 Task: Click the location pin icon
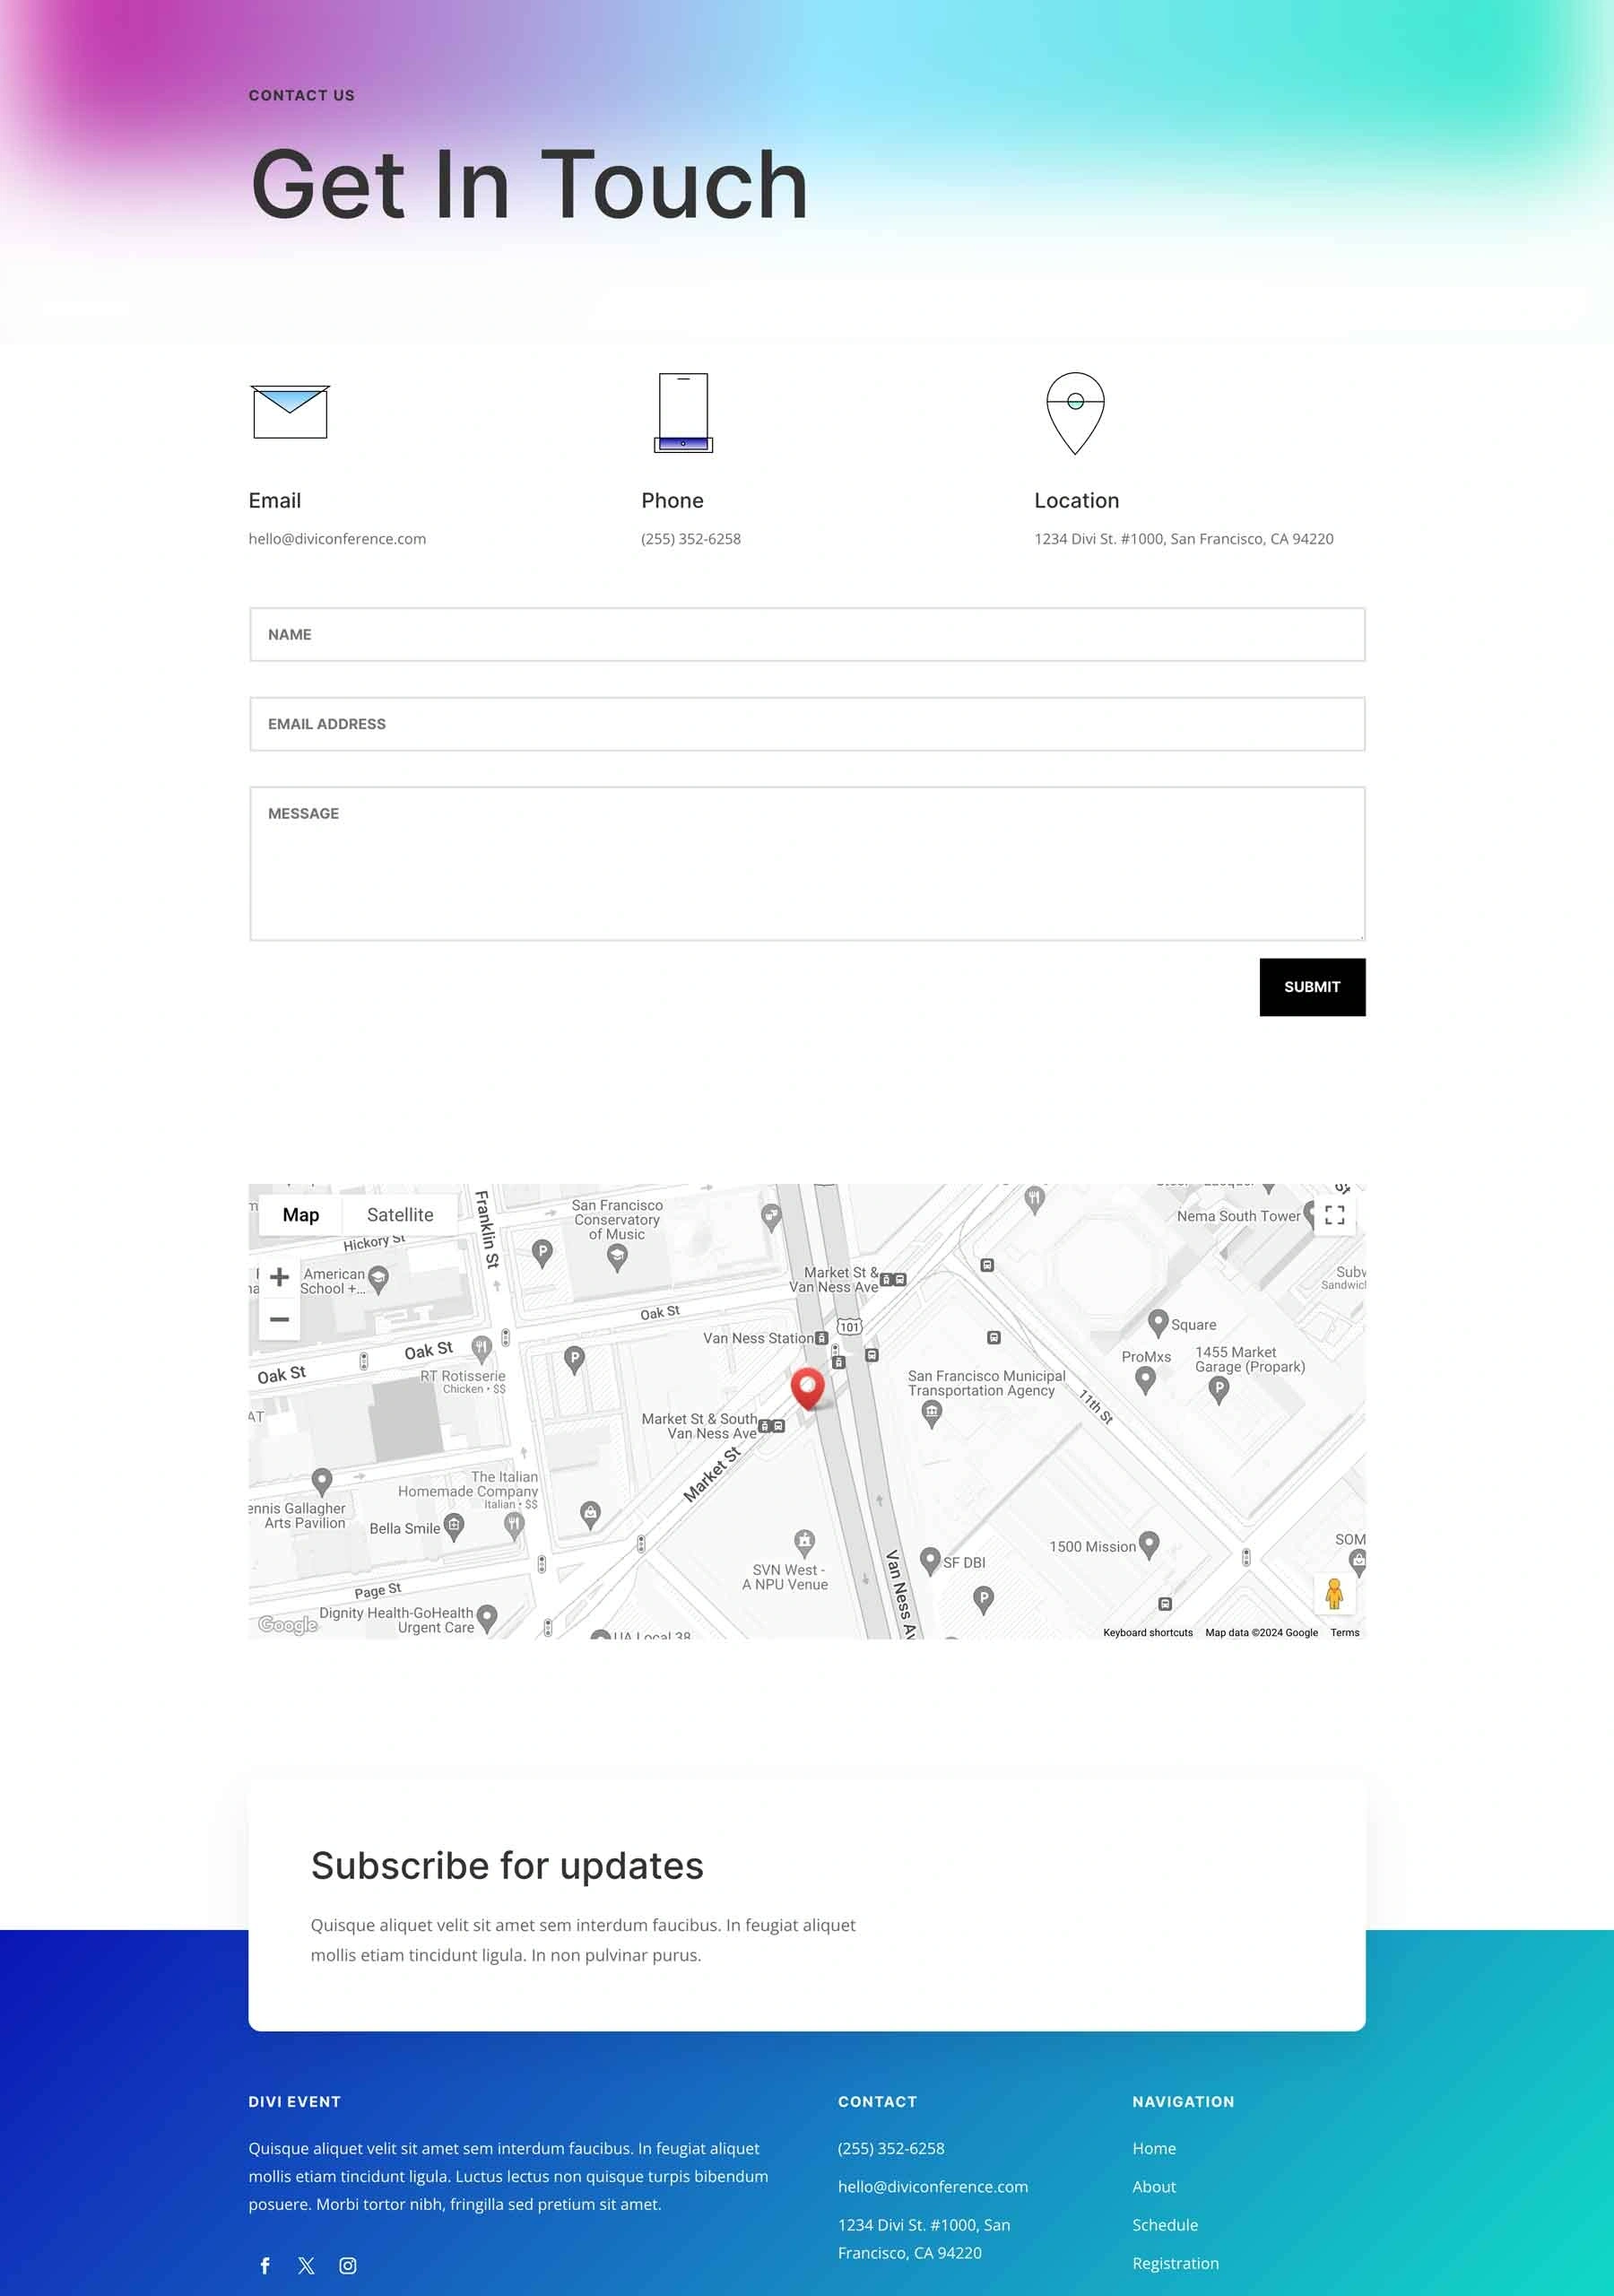pos(1075,412)
